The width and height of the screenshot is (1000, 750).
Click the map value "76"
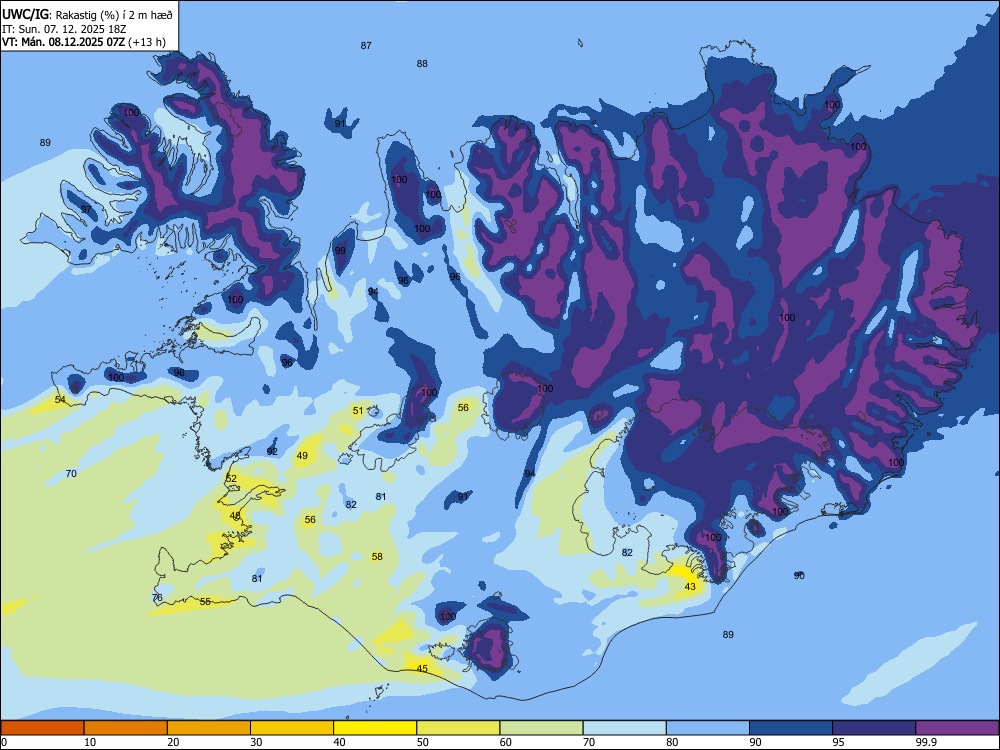[x=158, y=598]
